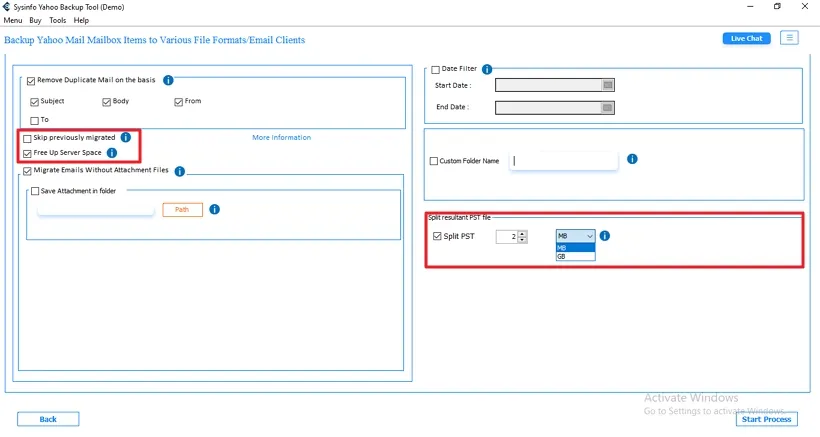
Task: Decrease Split PST size with down arrow
Action: tap(522, 240)
